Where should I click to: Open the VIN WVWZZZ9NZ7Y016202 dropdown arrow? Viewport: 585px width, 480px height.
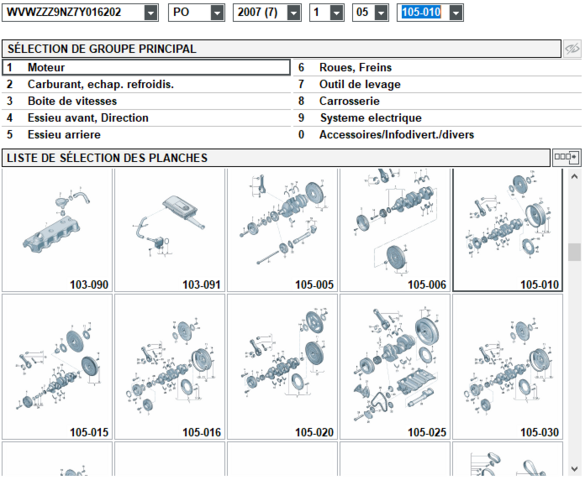(x=151, y=13)
